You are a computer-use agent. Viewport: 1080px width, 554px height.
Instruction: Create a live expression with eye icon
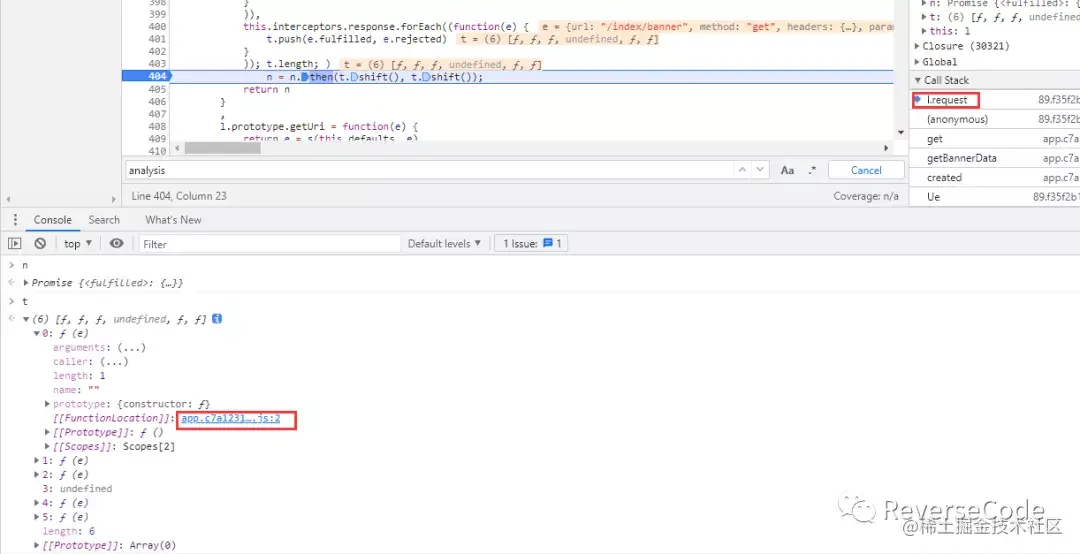pos(116,243)
